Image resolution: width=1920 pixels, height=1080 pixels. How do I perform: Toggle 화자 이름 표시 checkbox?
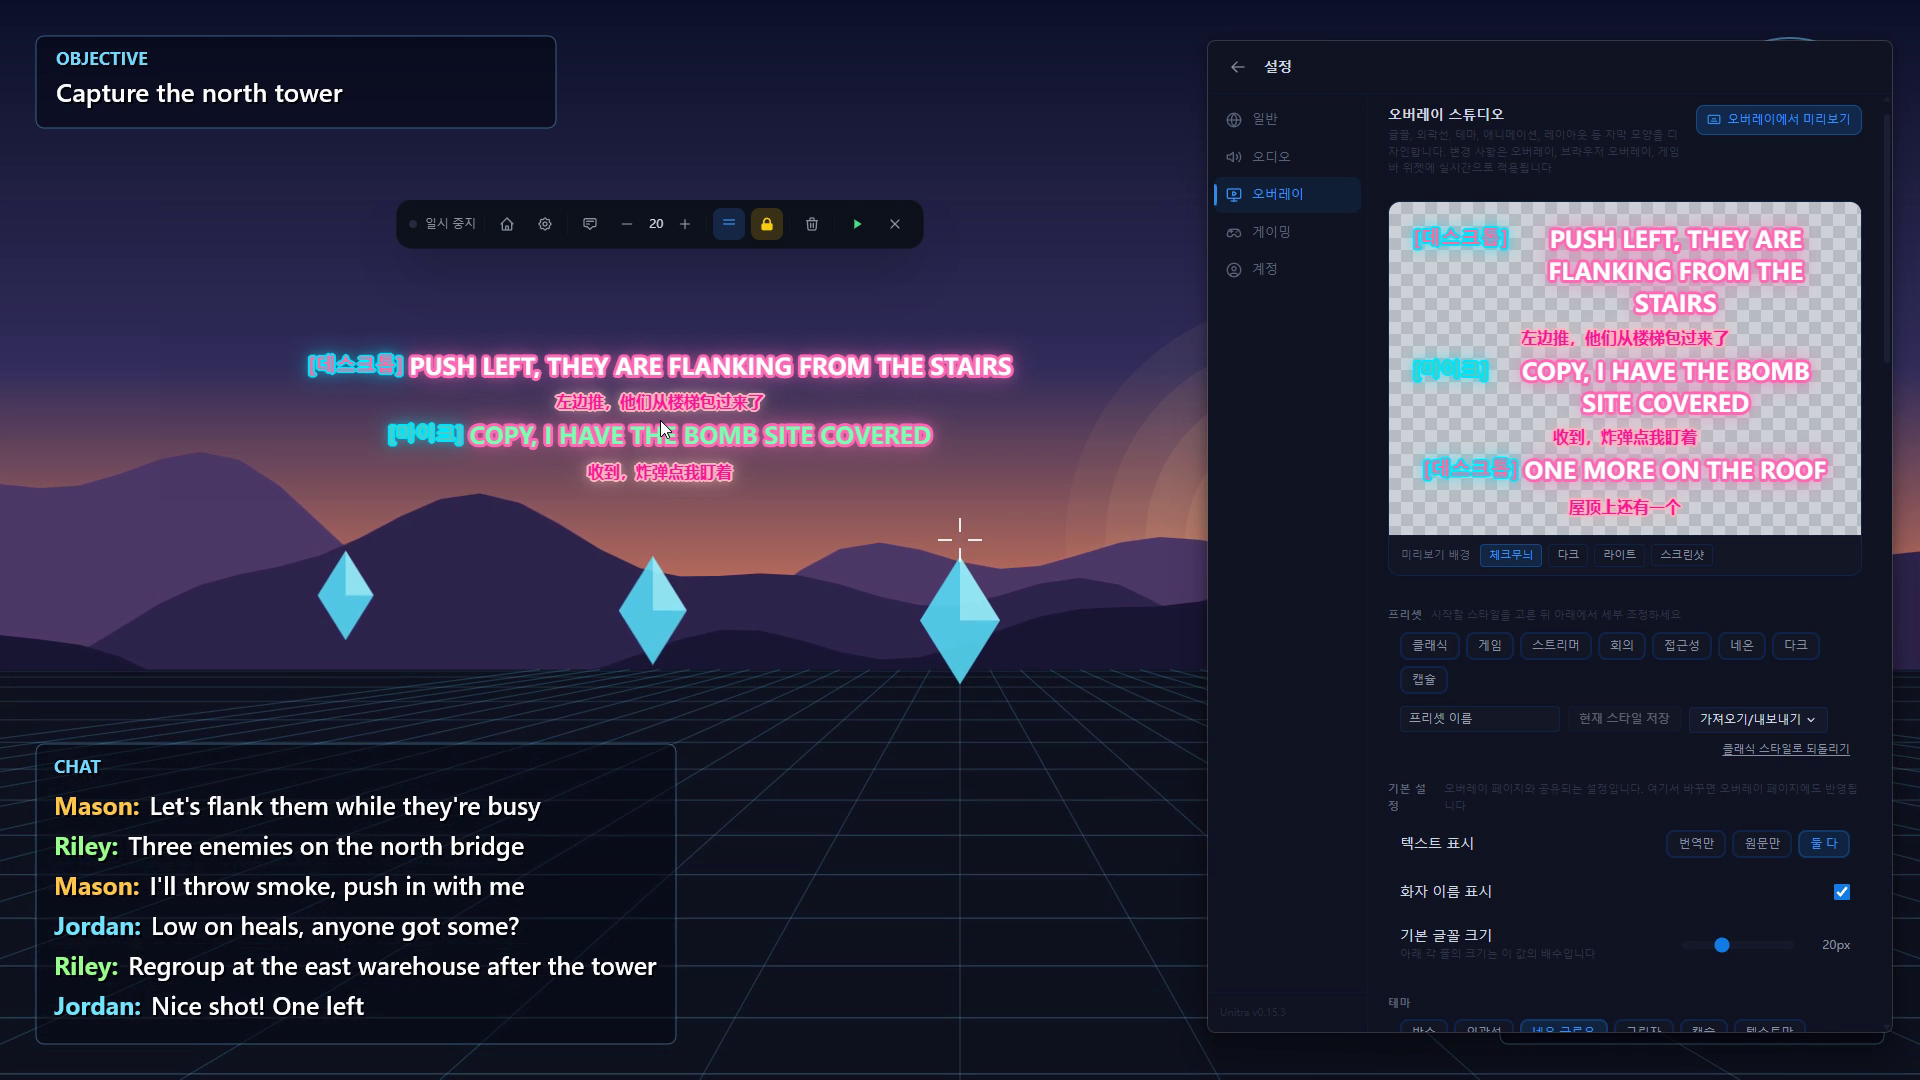click(1842, 892)
